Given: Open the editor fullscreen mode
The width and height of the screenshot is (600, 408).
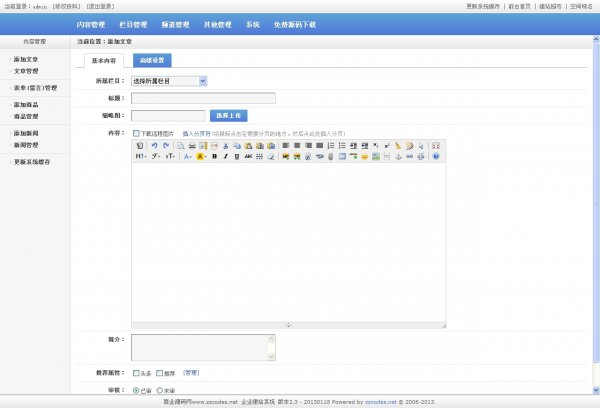Looking at the screenshot, I should pos(436,145).
